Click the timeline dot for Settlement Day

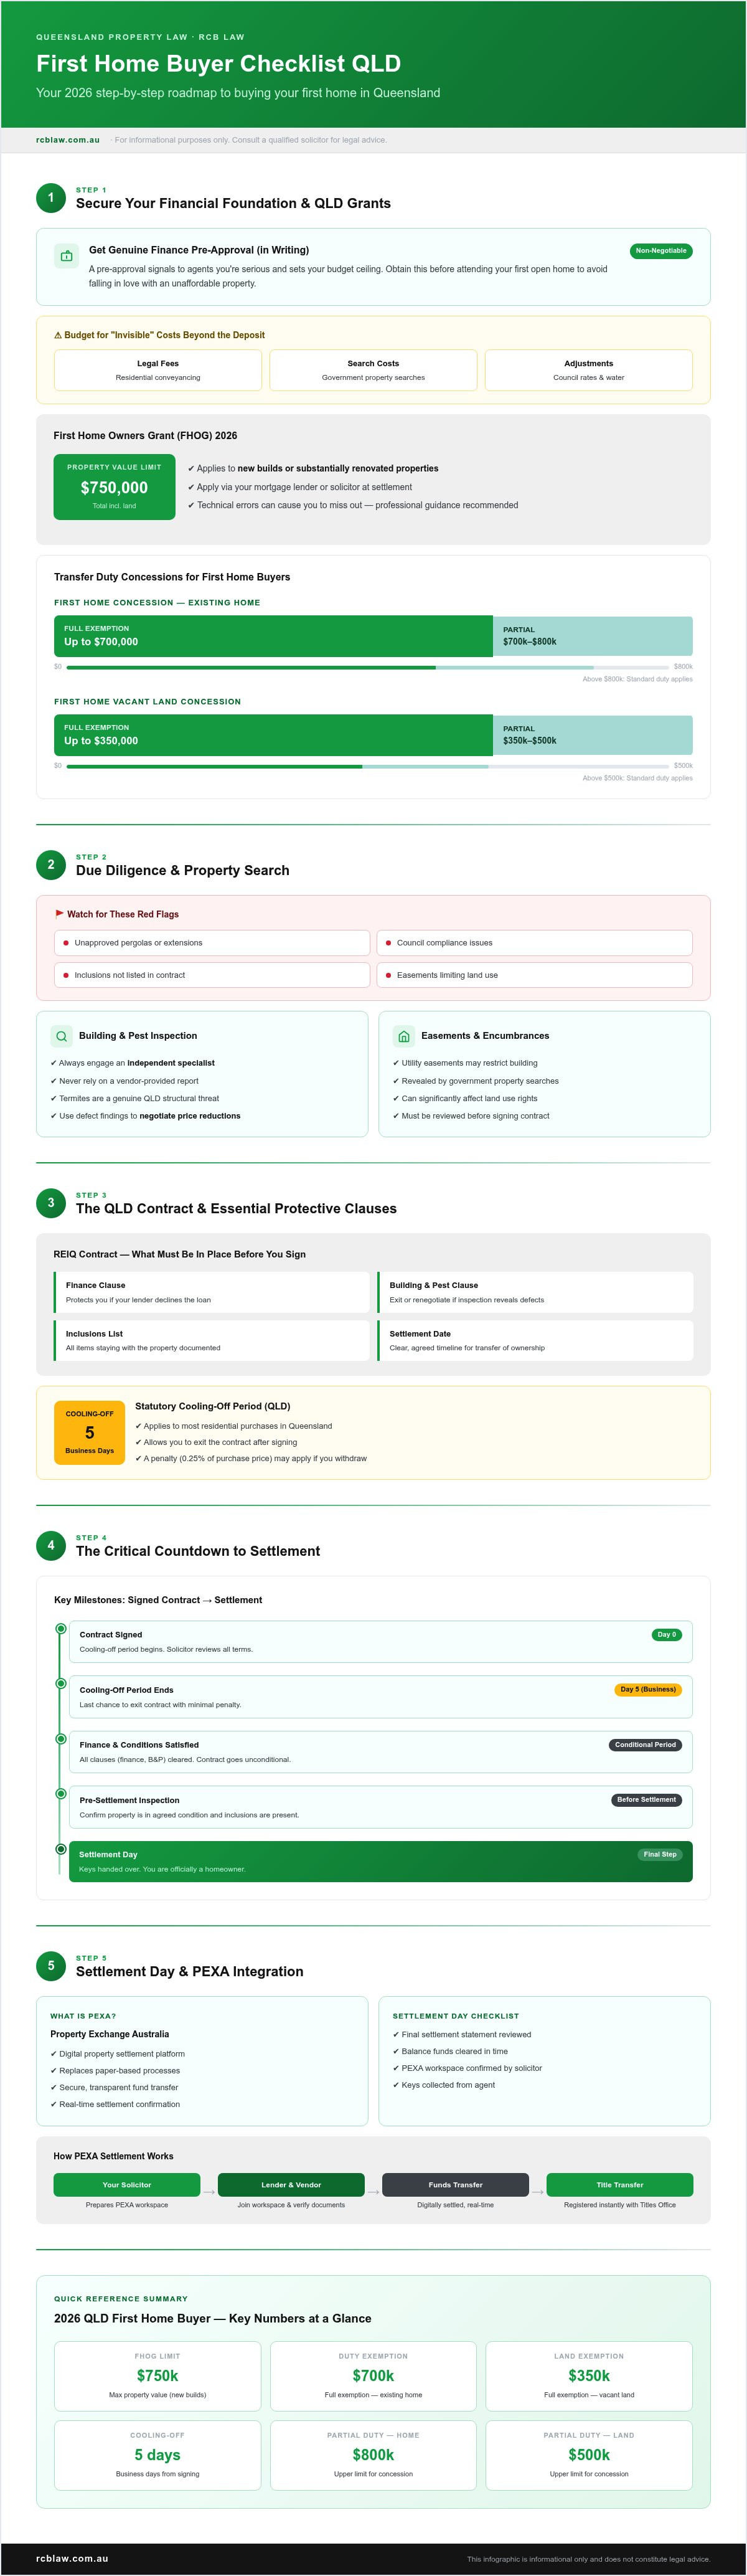click(x=61, y=1849)
